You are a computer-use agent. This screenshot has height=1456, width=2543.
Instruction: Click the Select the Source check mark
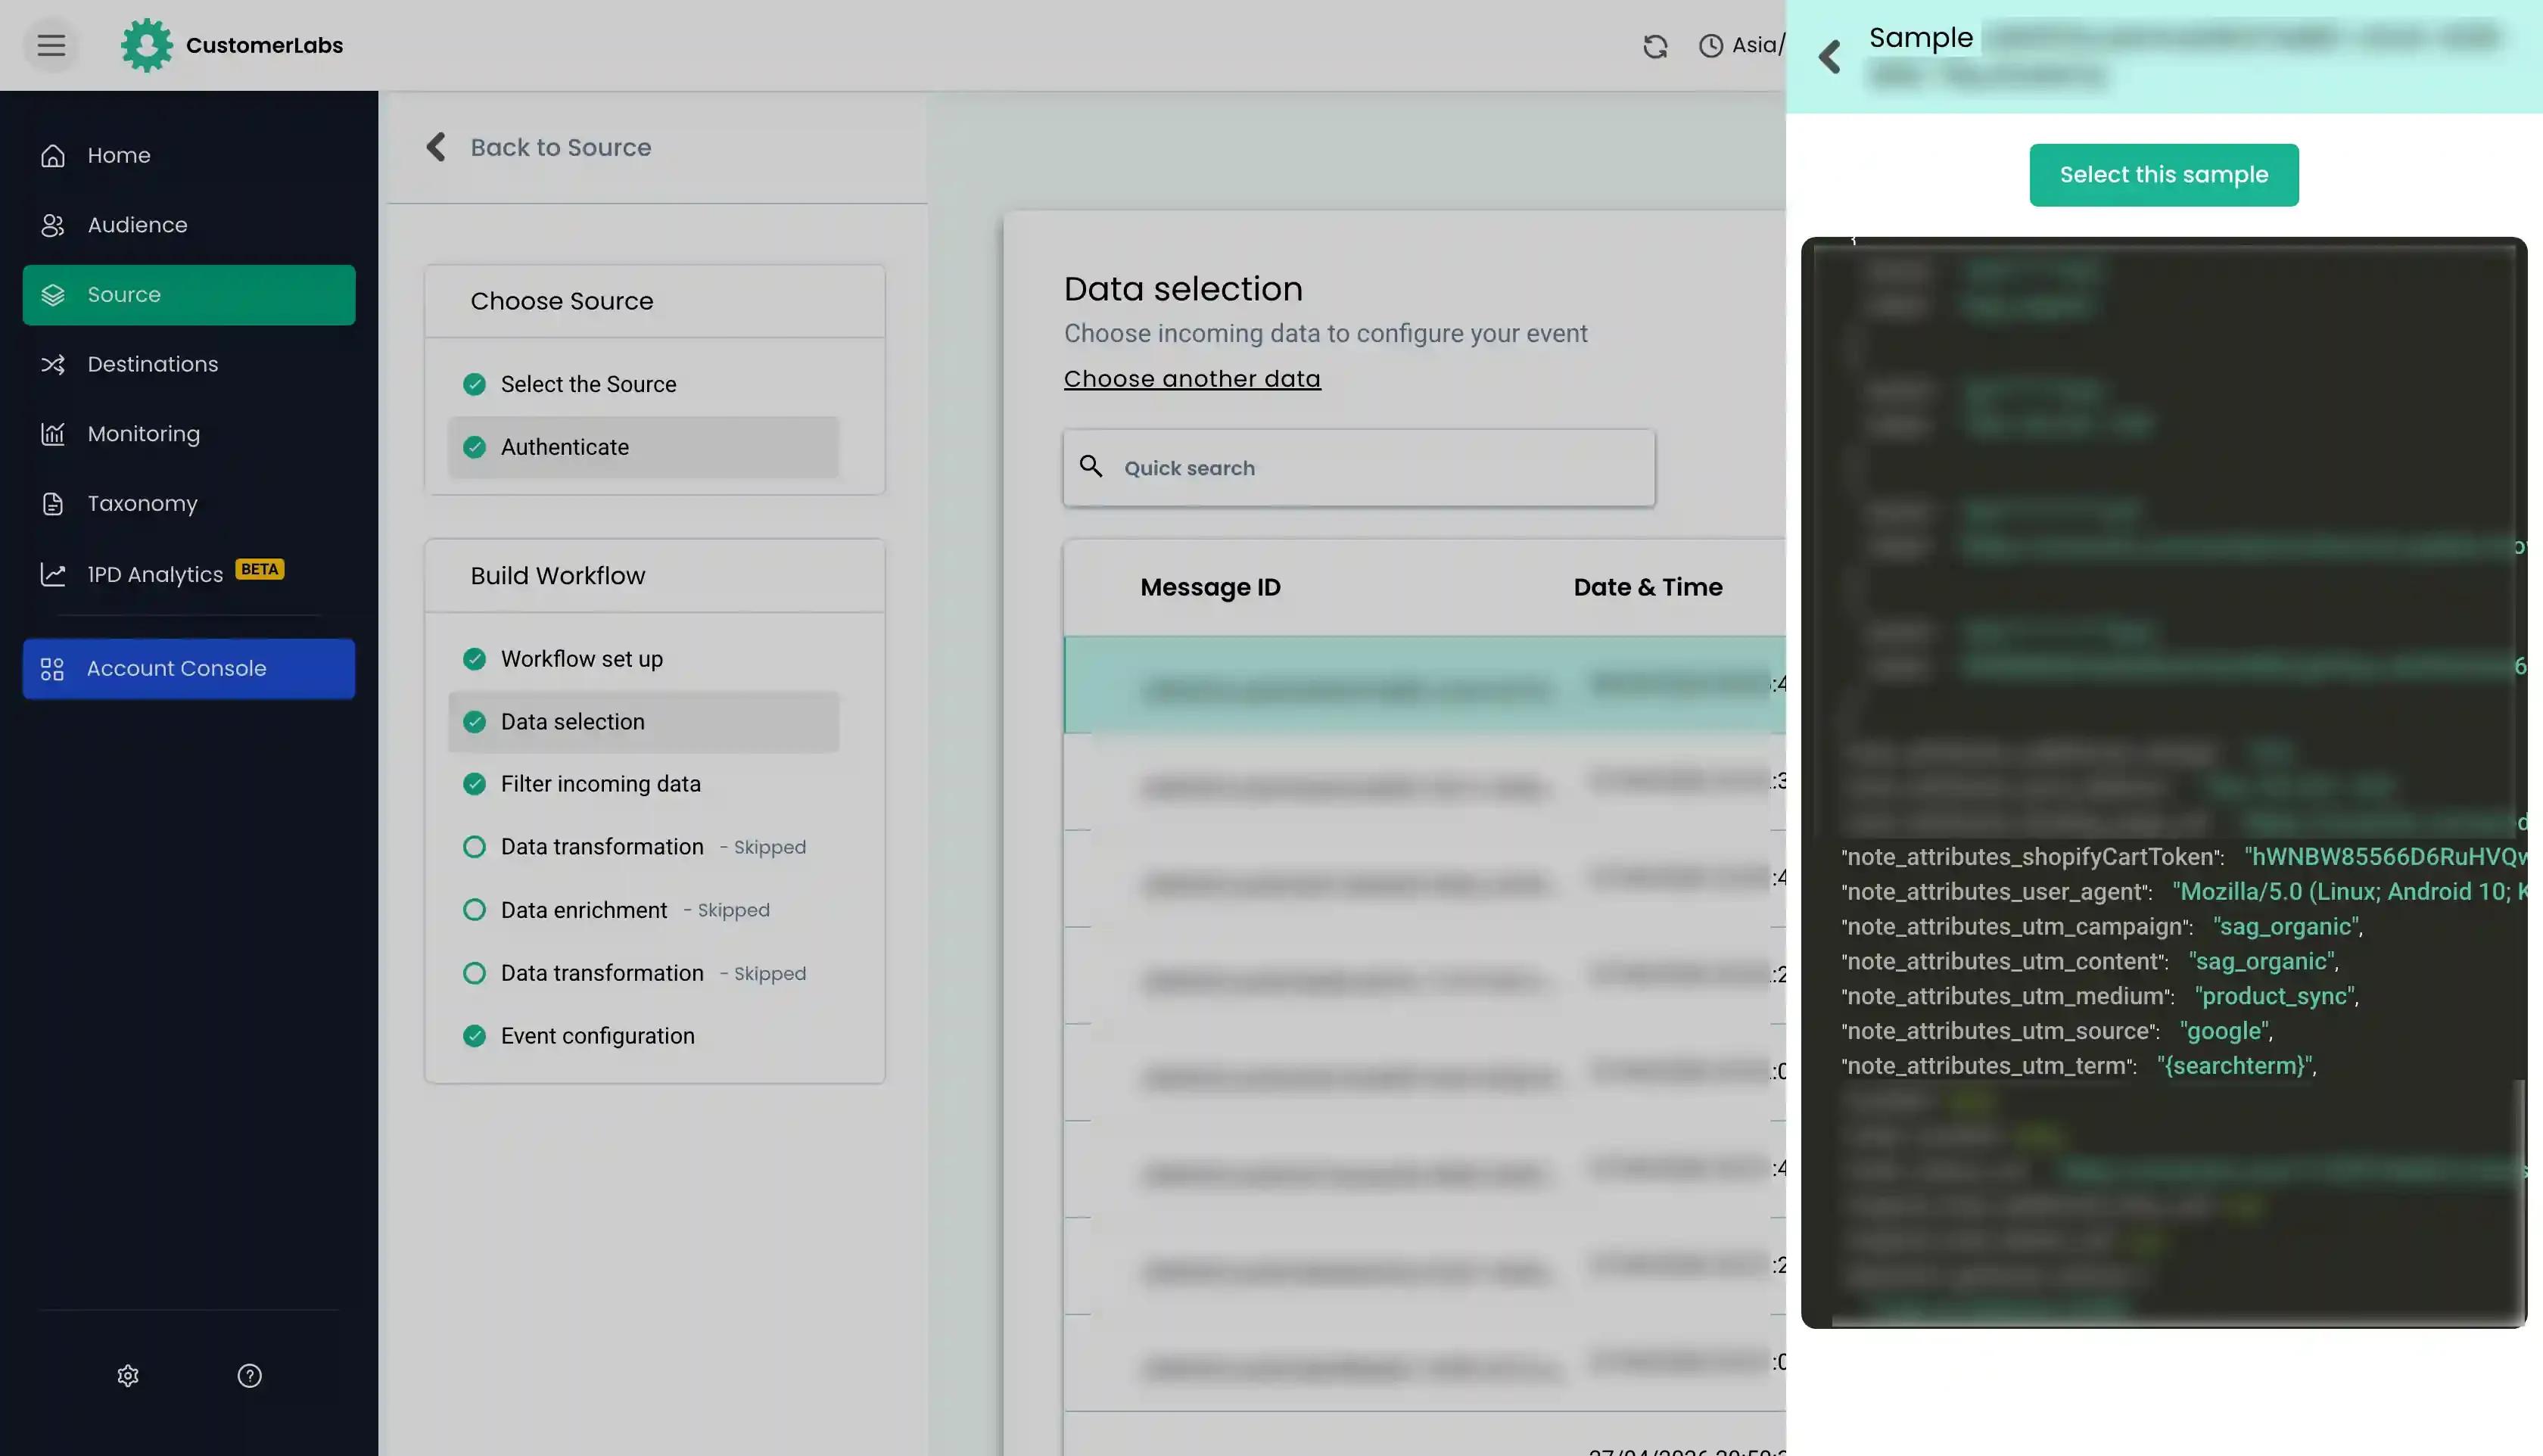pos(475,384)
